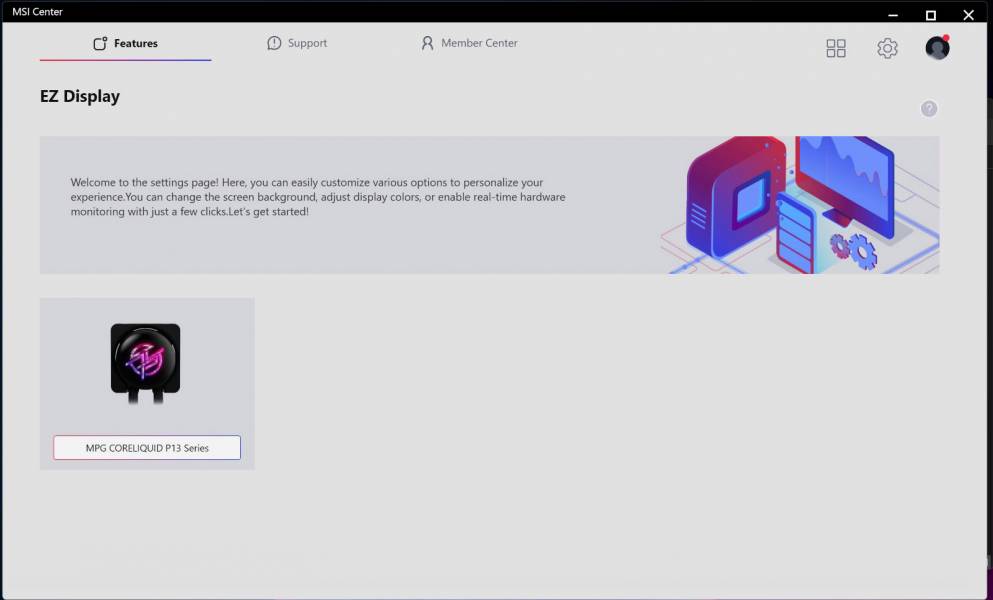Click the red notification dot on the avatar

pos(946,38)
